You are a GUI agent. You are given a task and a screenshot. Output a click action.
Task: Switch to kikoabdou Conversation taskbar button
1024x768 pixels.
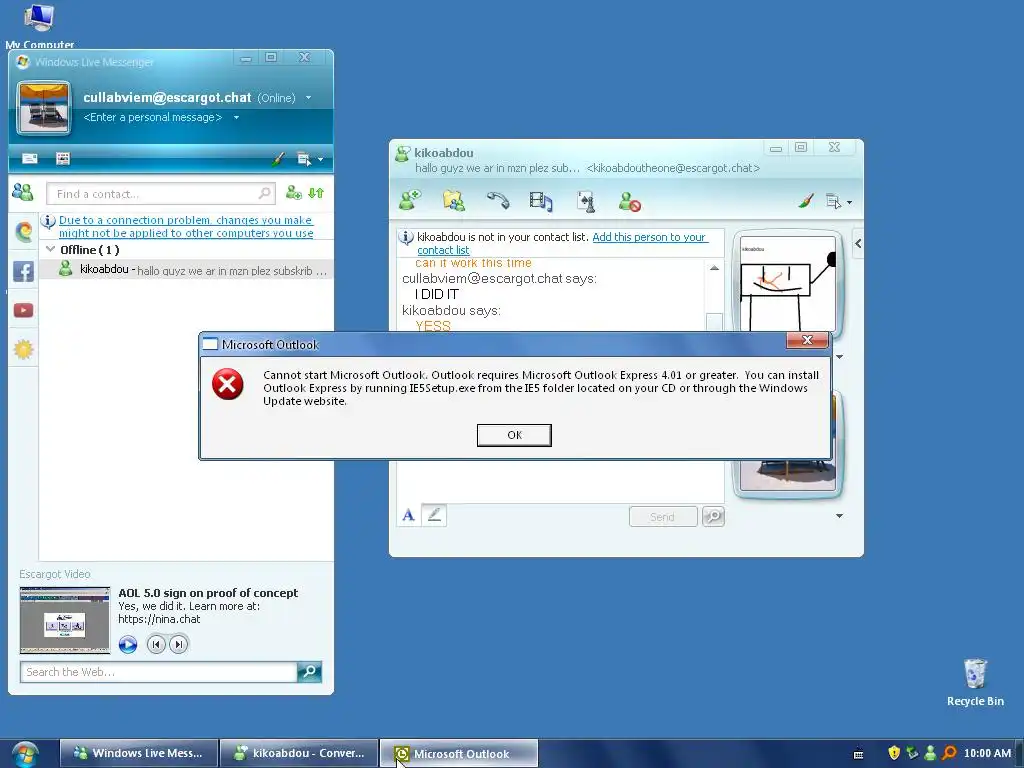point(299,753)
